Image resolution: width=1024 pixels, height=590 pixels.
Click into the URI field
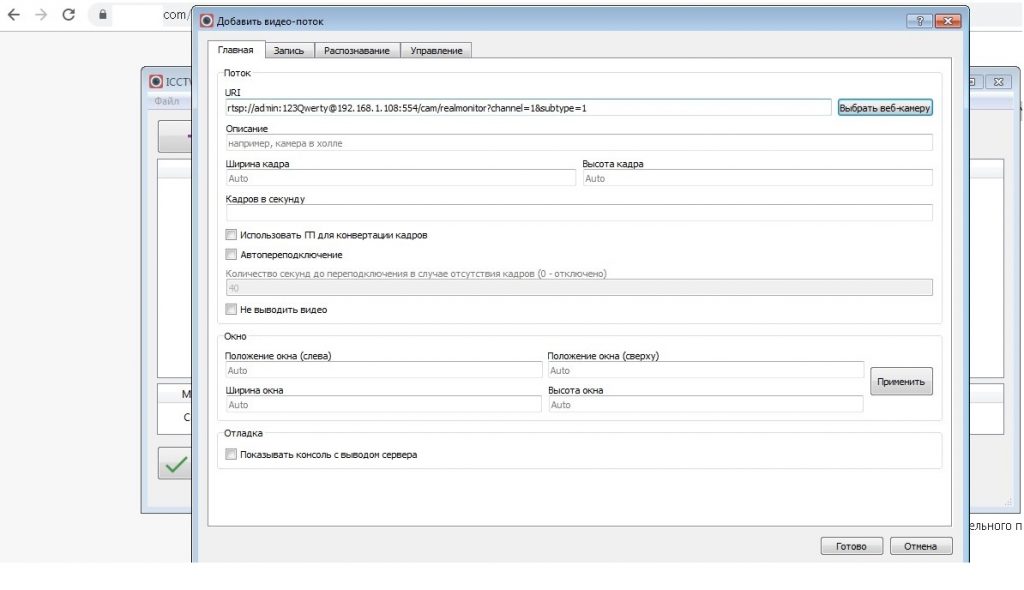pyautogui.click(x=528, y=107)
